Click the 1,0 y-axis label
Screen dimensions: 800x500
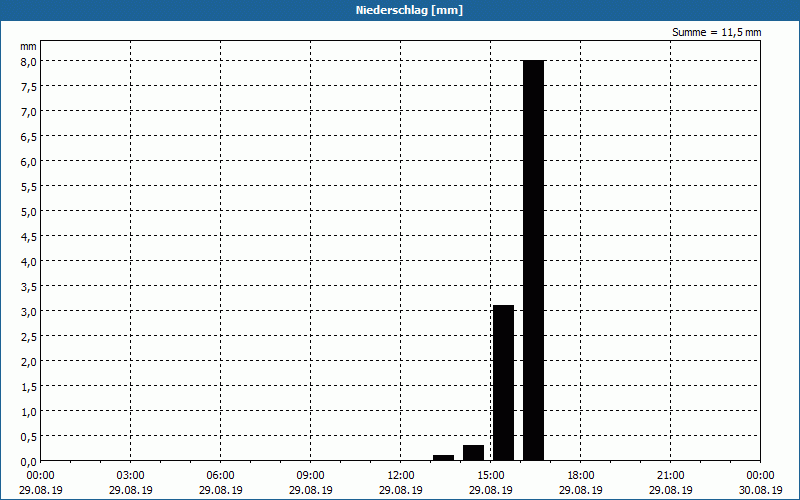point(29,411)
